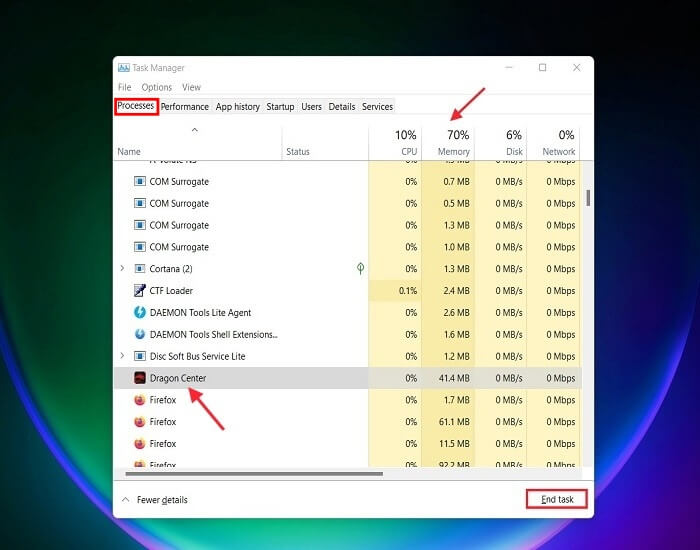The width and height of the screenshot is (700, 550).
Task: Open the Options menu
Action: [x=157, y=87]
